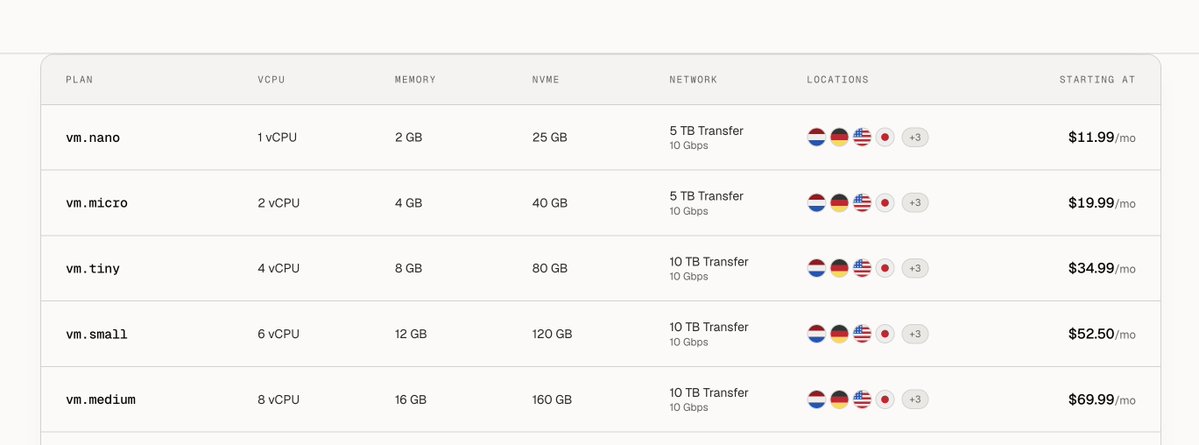Viewport: 1199px width, 445px height.
Task: Click the 8 vCPU cell
Action: click(x=278, y=399)
